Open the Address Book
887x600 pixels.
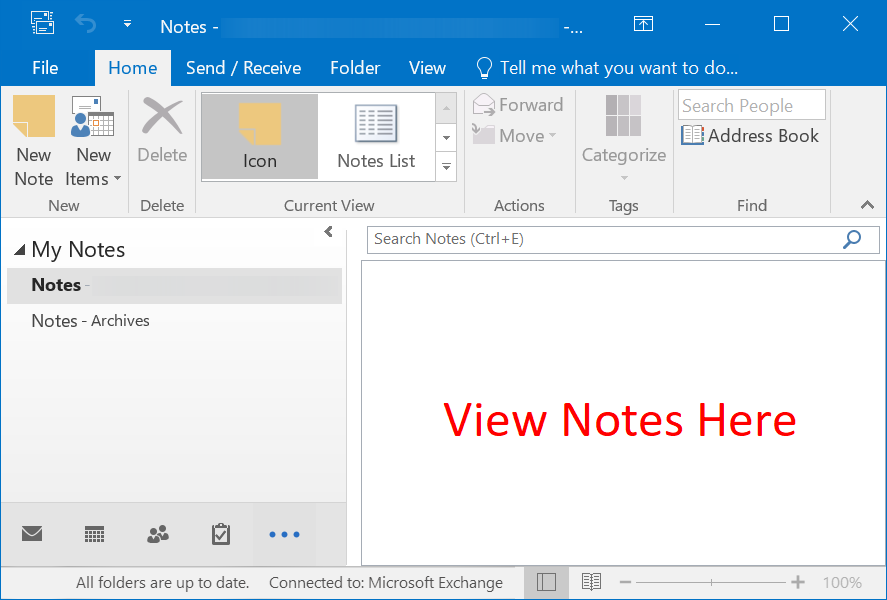point(750,135)
